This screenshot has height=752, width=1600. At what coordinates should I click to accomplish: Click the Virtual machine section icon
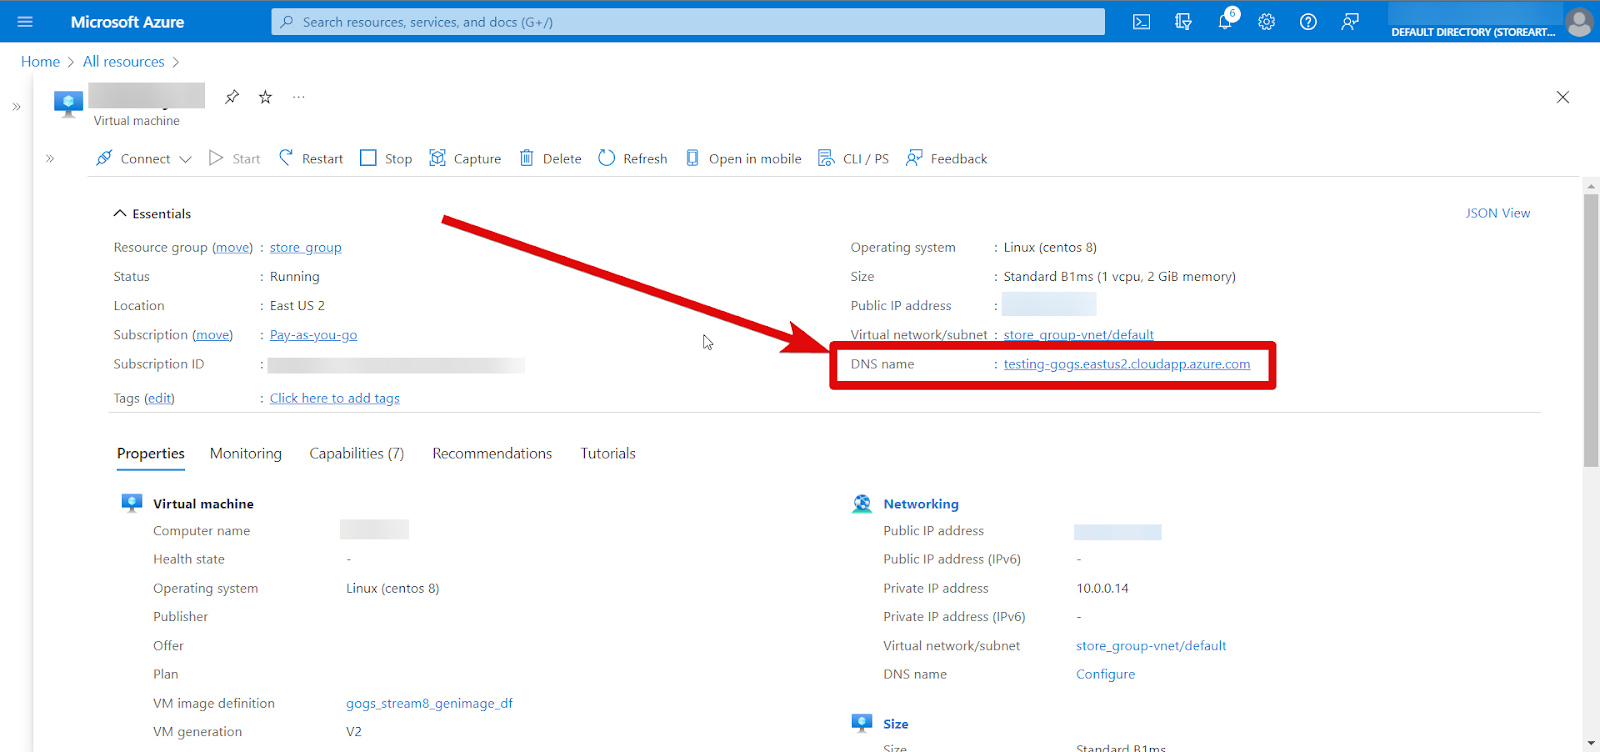[x=131, y=503]
